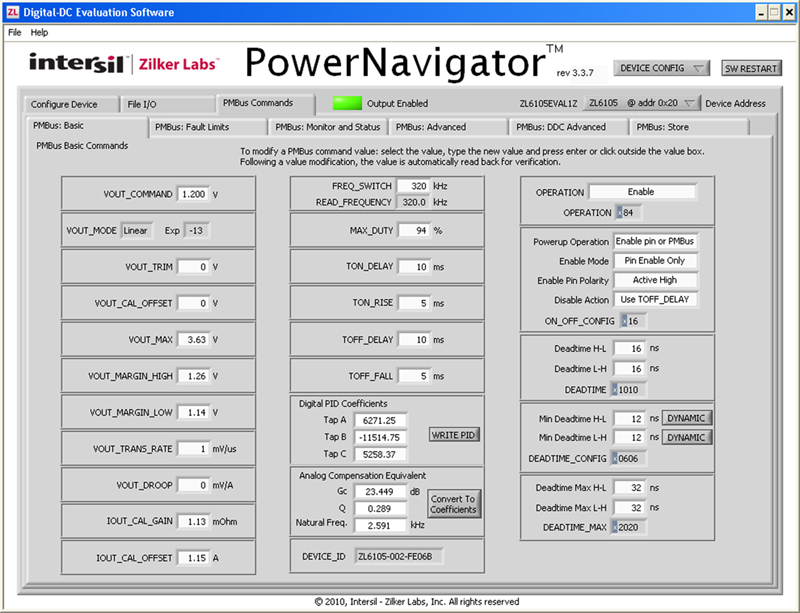Click the READ_FREQUENCY value 320.0
Screen dimensions: 800x613
click(414, 202)
